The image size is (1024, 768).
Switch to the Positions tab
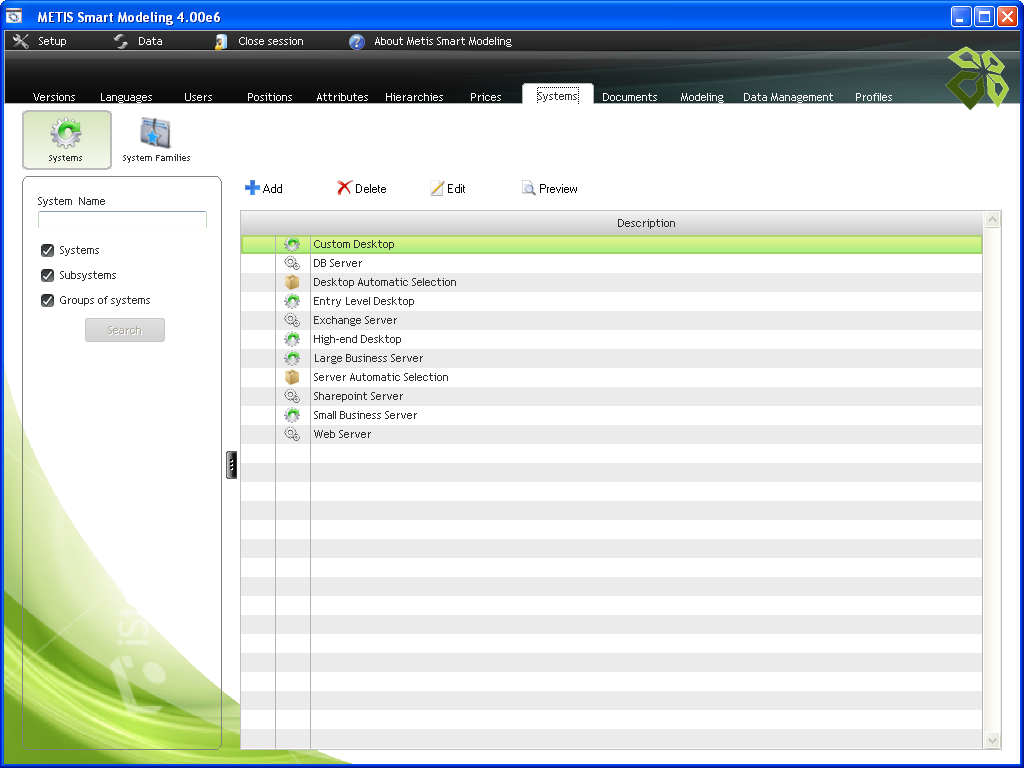(270, 97)
